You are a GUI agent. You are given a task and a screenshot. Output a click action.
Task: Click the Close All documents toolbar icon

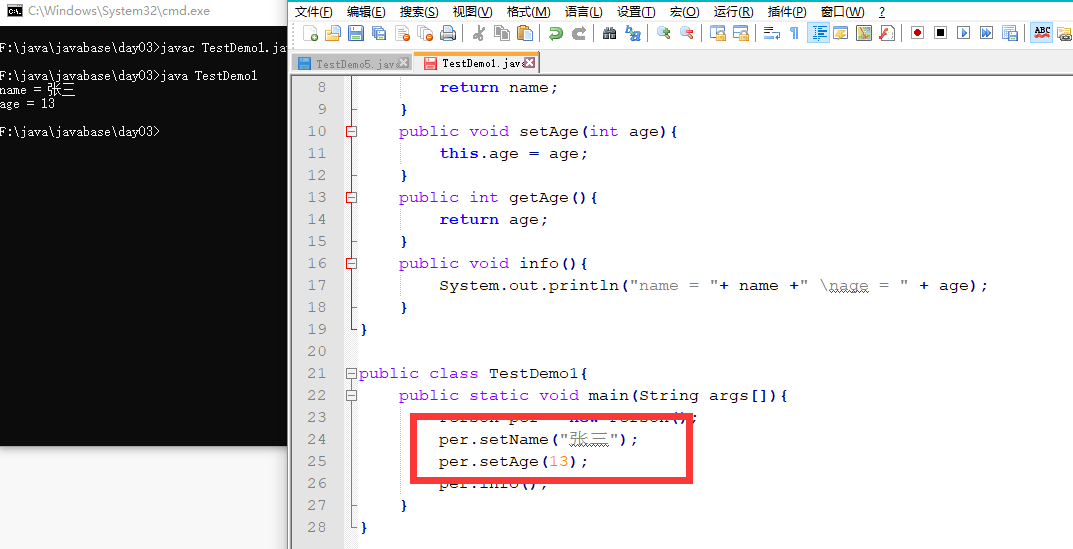[x=425, y=33]
